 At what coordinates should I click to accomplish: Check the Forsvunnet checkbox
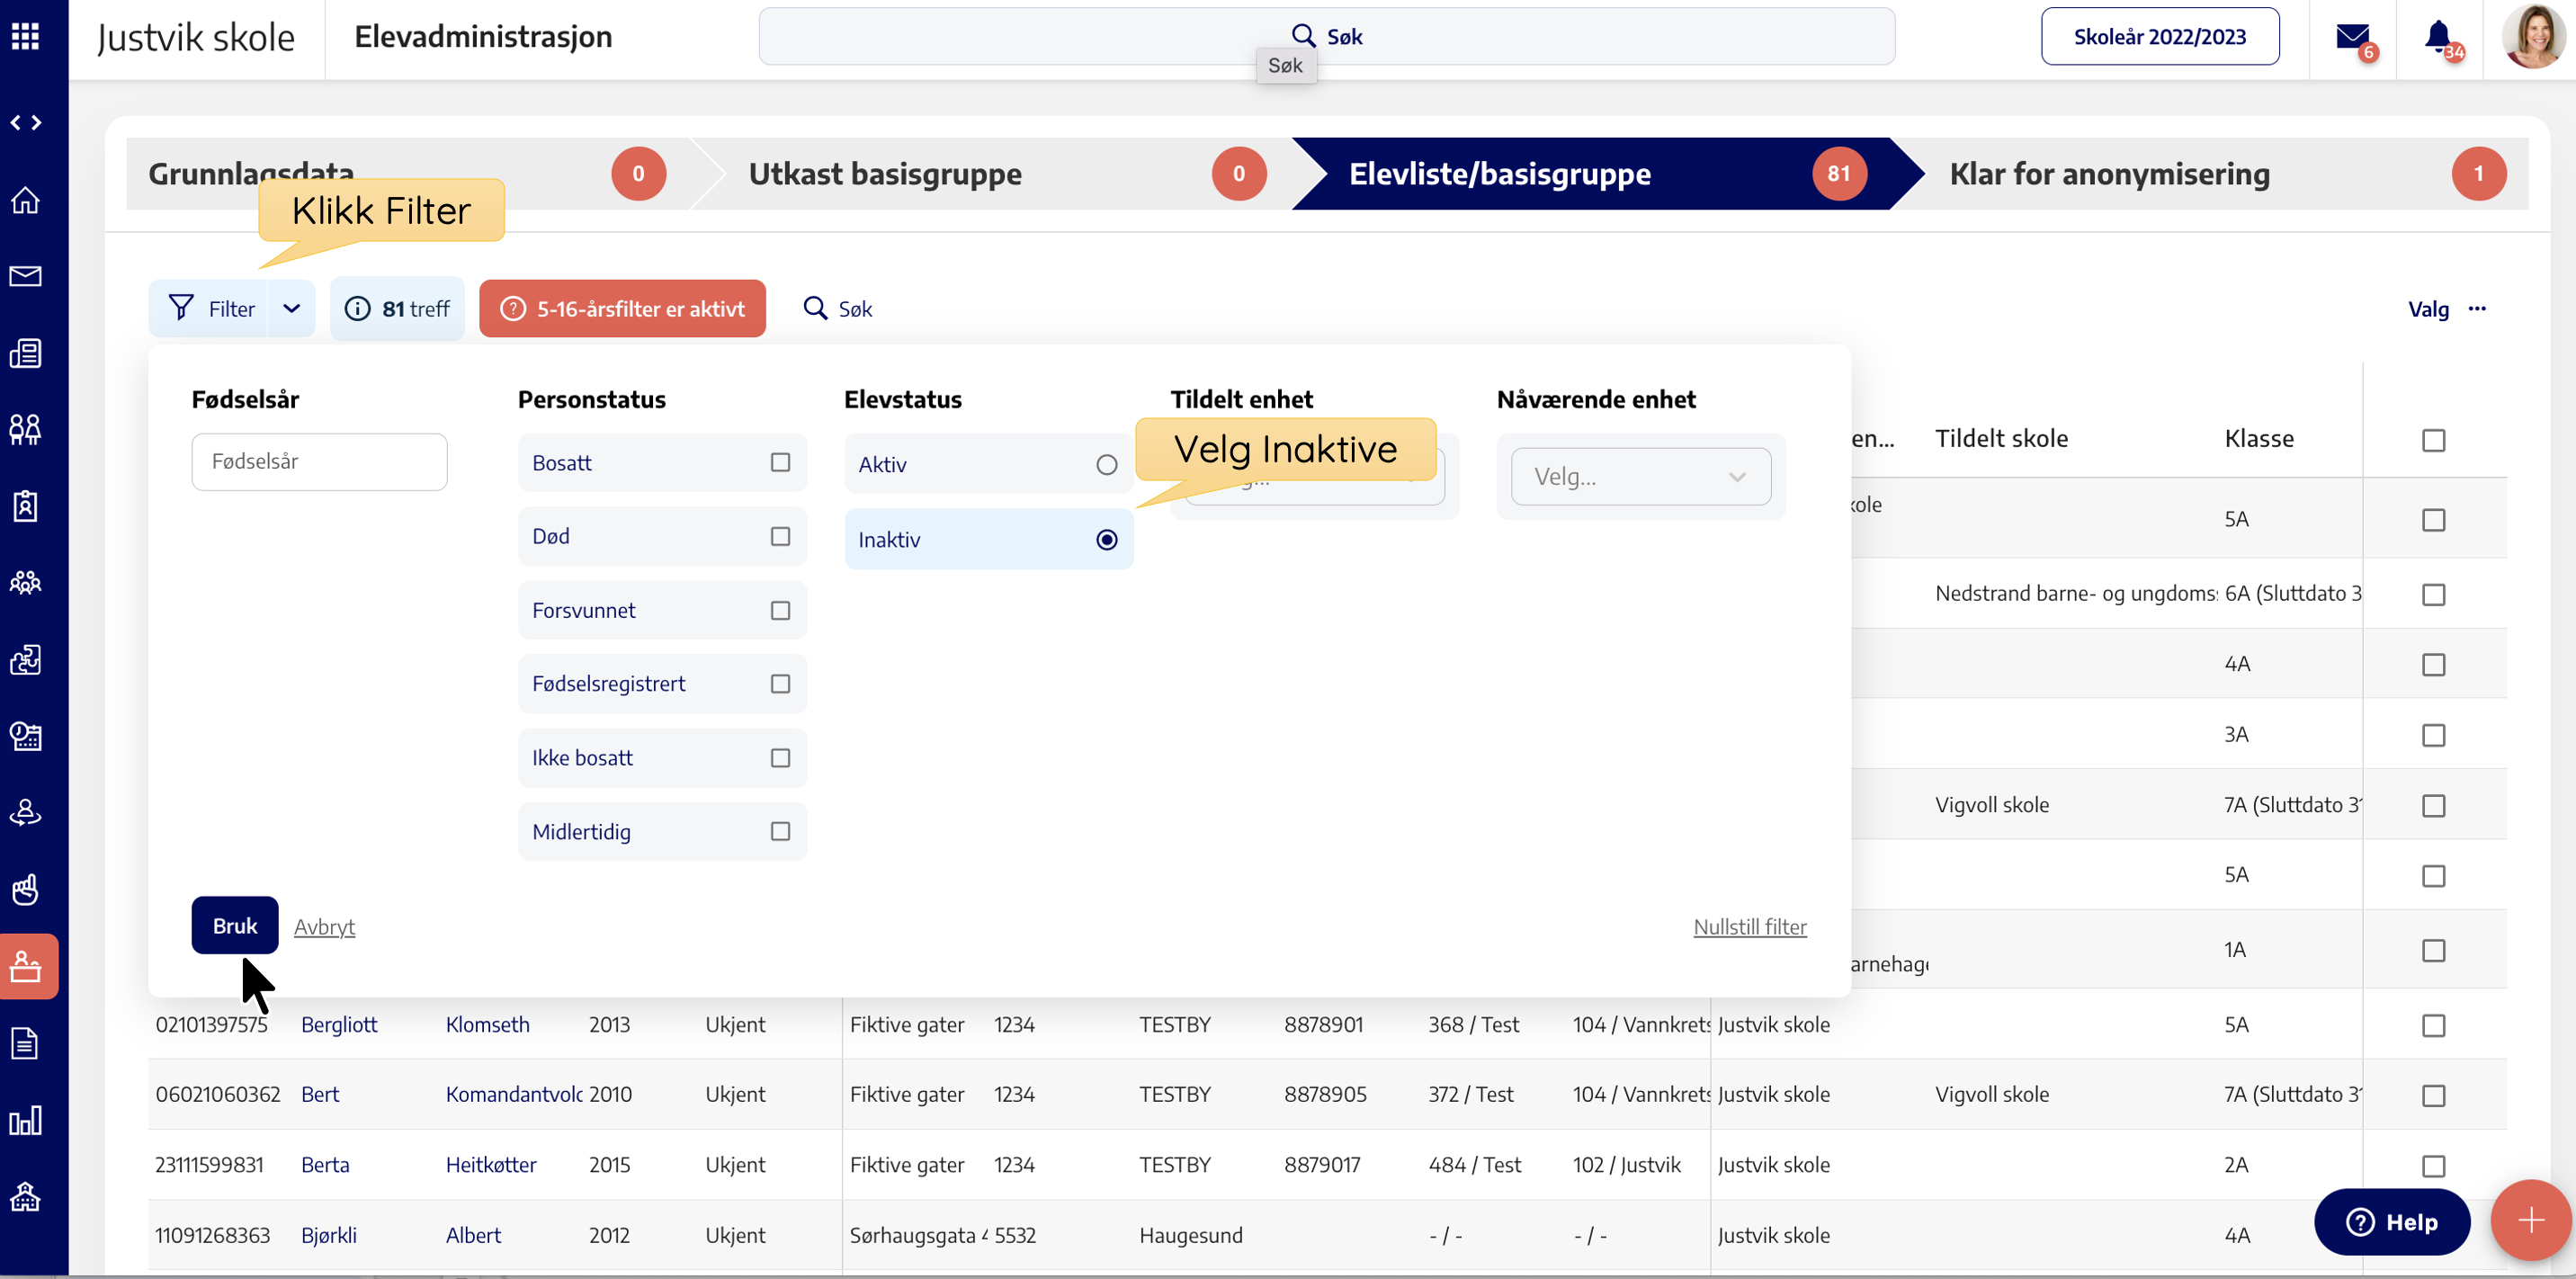[780, 610]
